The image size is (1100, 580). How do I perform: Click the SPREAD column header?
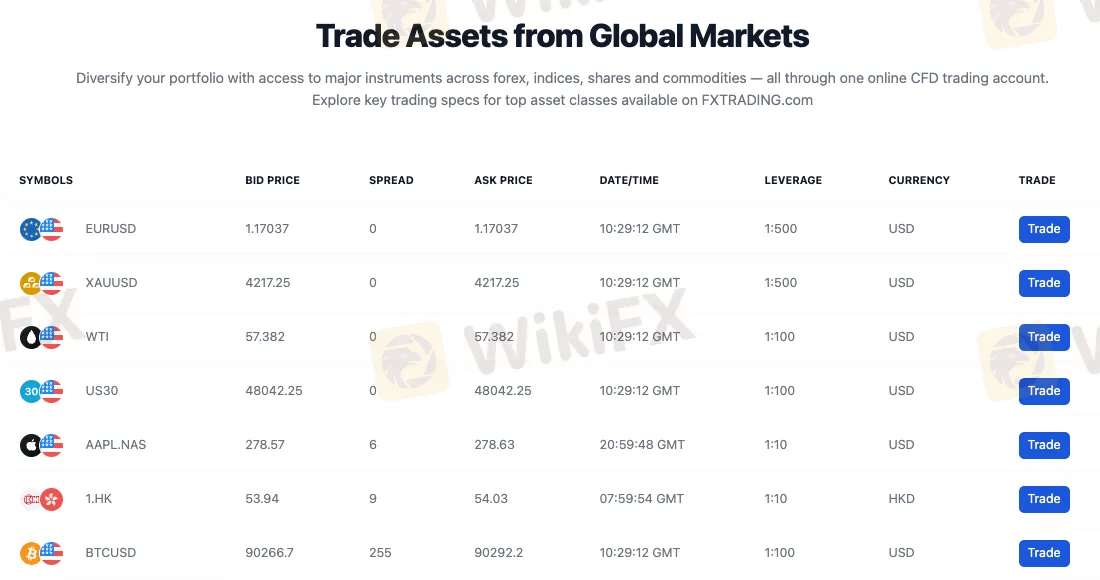coord(391,180)
